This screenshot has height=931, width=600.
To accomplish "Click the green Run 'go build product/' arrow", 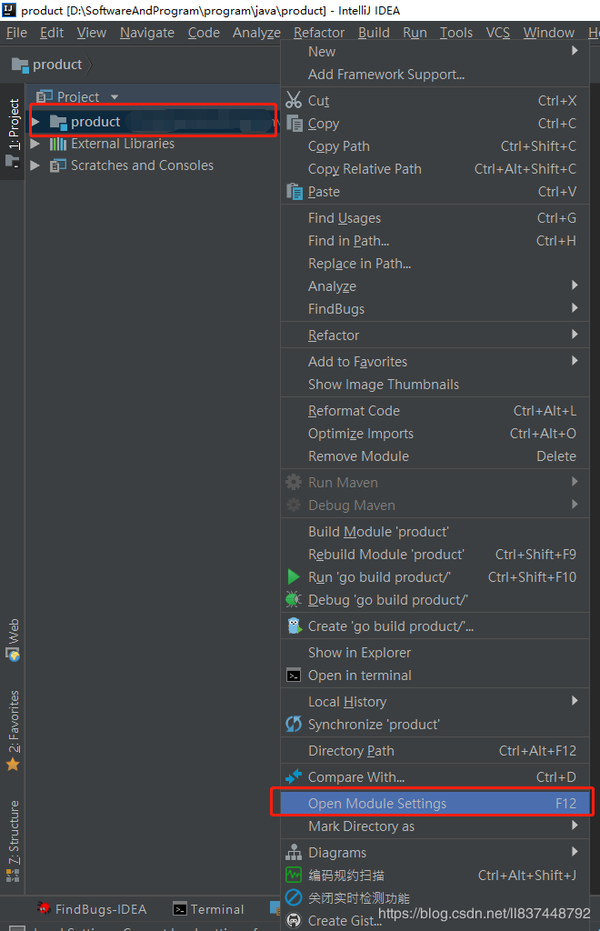I will click(294, 577).
